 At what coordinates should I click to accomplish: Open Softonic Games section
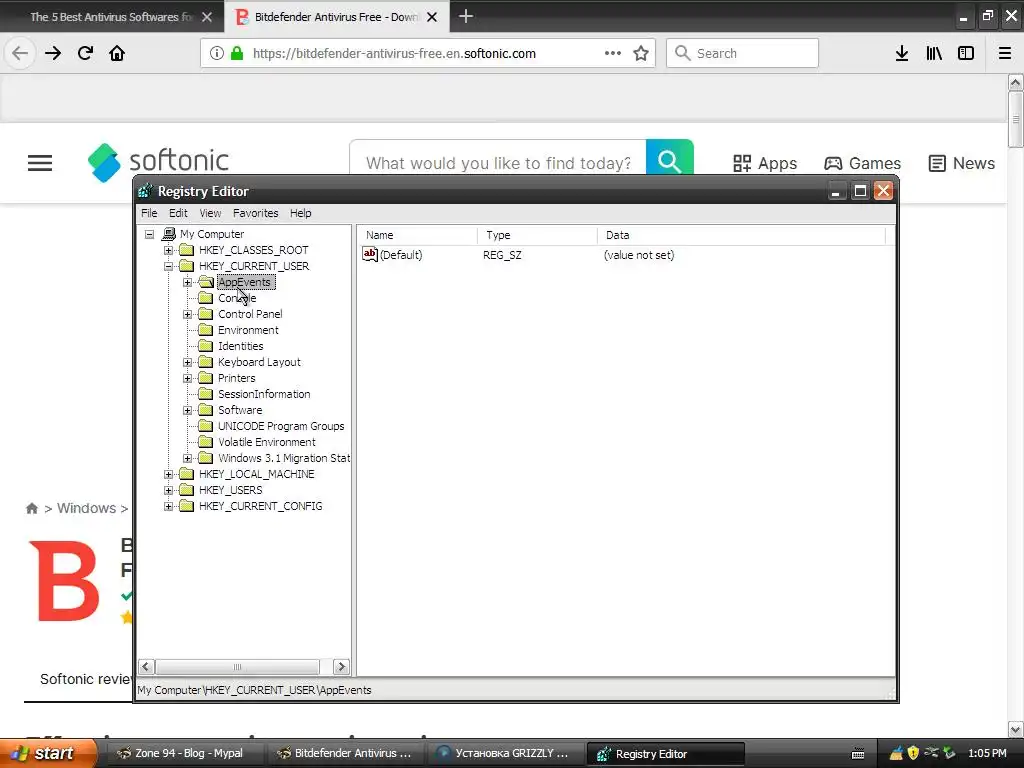pyautogui.click(x=862, y=163)
